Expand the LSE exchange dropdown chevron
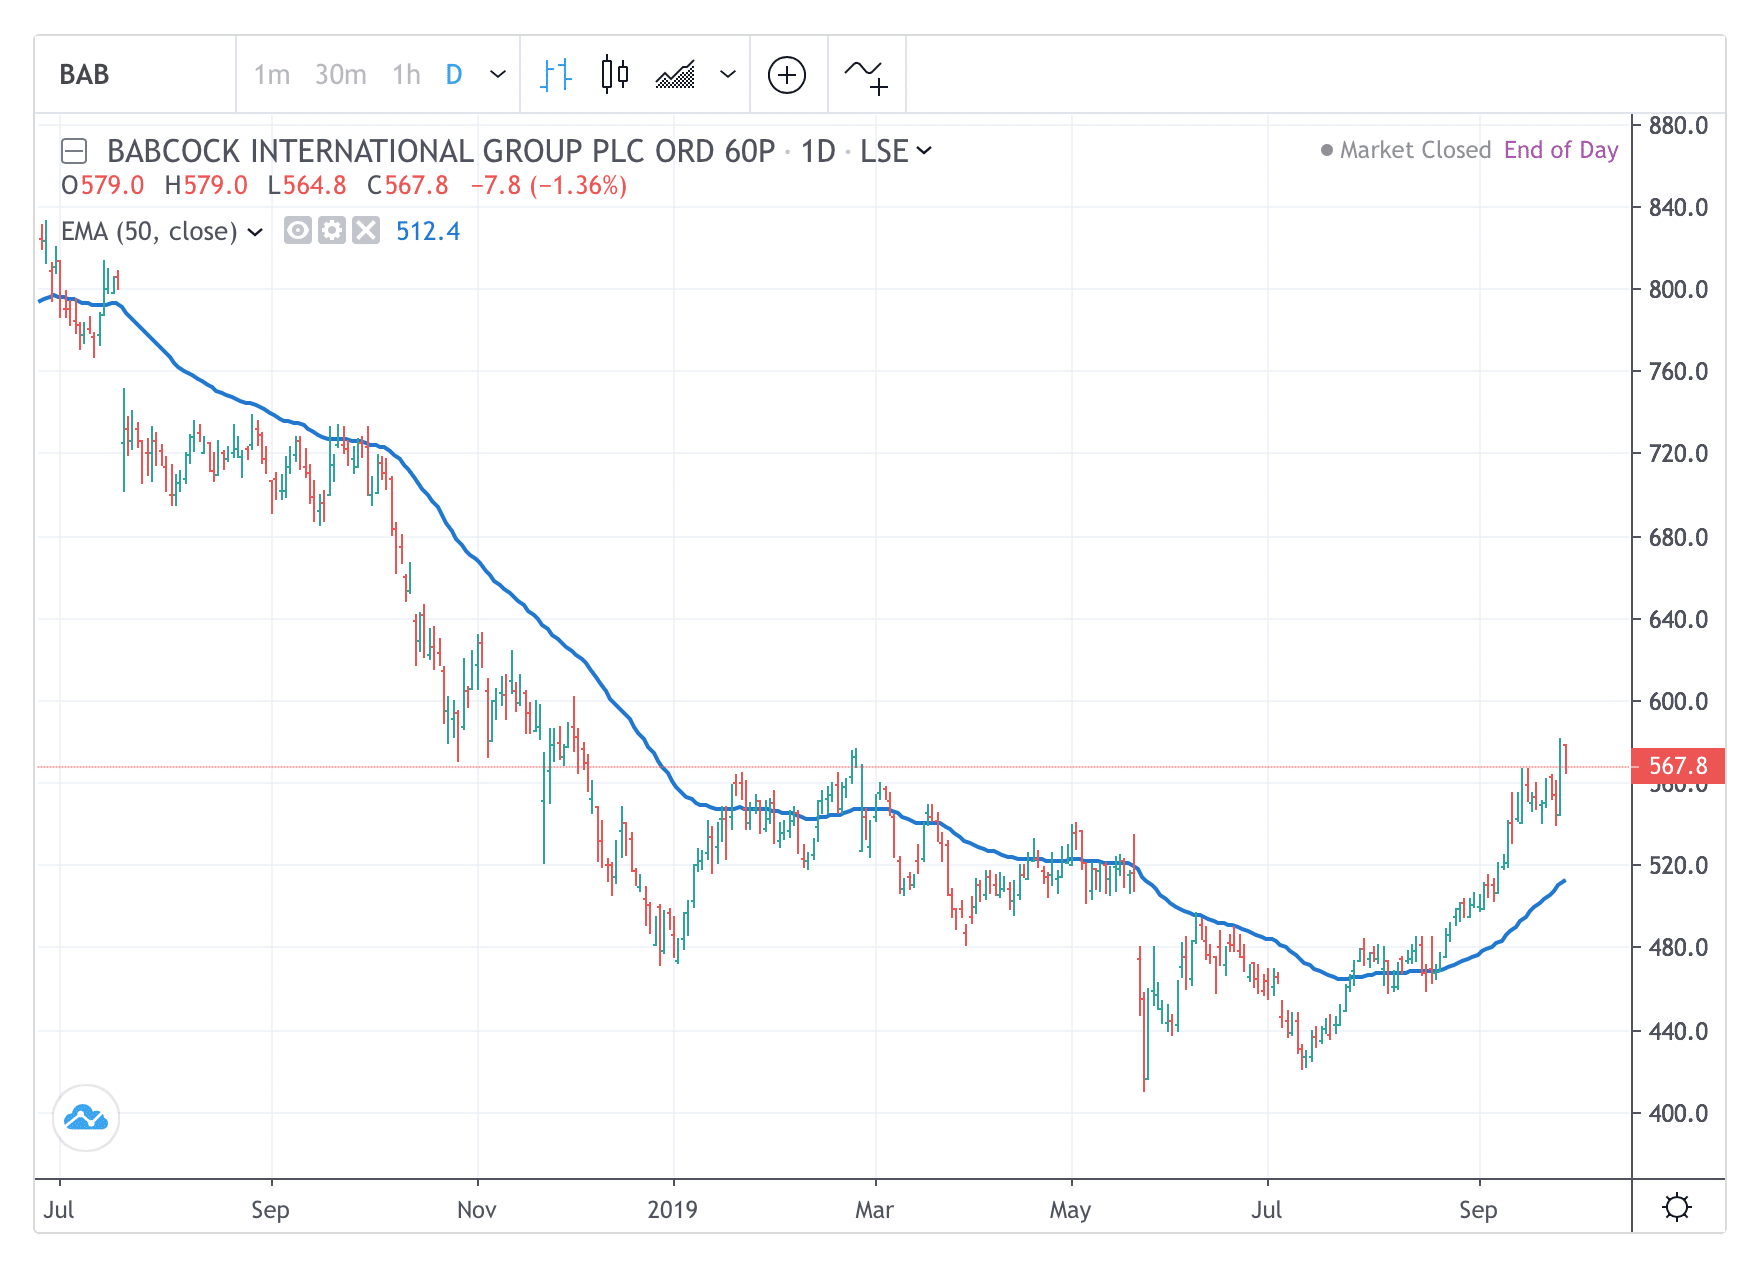 [x=924, y=150]
